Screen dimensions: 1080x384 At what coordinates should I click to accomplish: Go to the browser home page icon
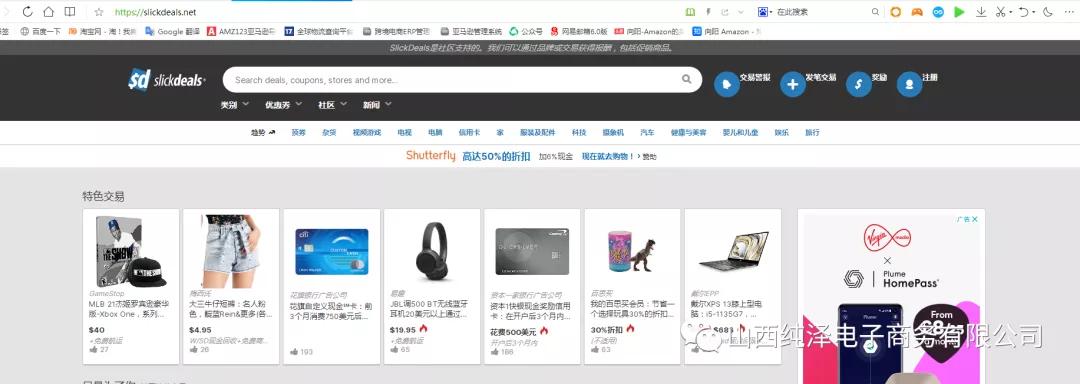pyautogui.click(x=48, y=12)
